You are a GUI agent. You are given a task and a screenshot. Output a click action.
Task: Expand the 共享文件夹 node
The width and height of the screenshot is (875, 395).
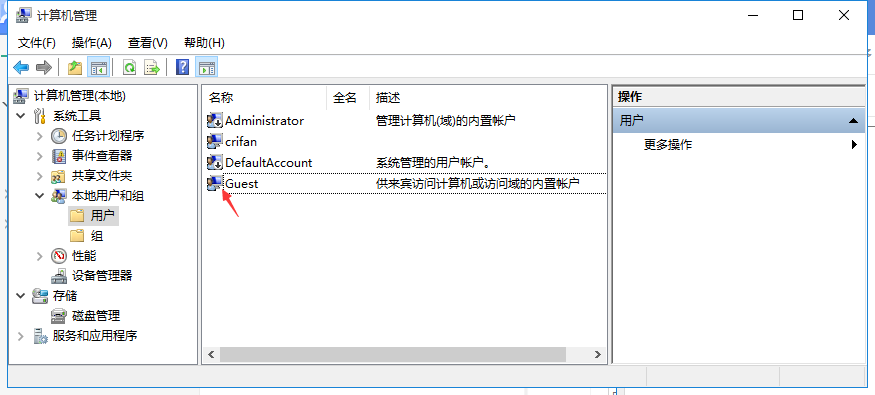coord(40,176)
